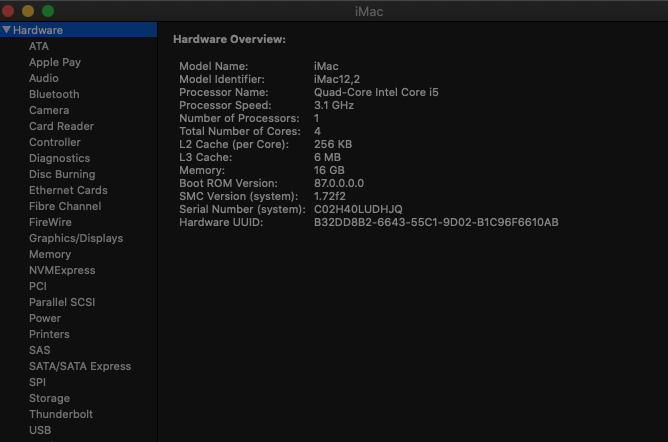Click the SMC Version value 1.72f2
Viewport: 668px width, 442px height.
pyautogui.click(x=329, y=196)
